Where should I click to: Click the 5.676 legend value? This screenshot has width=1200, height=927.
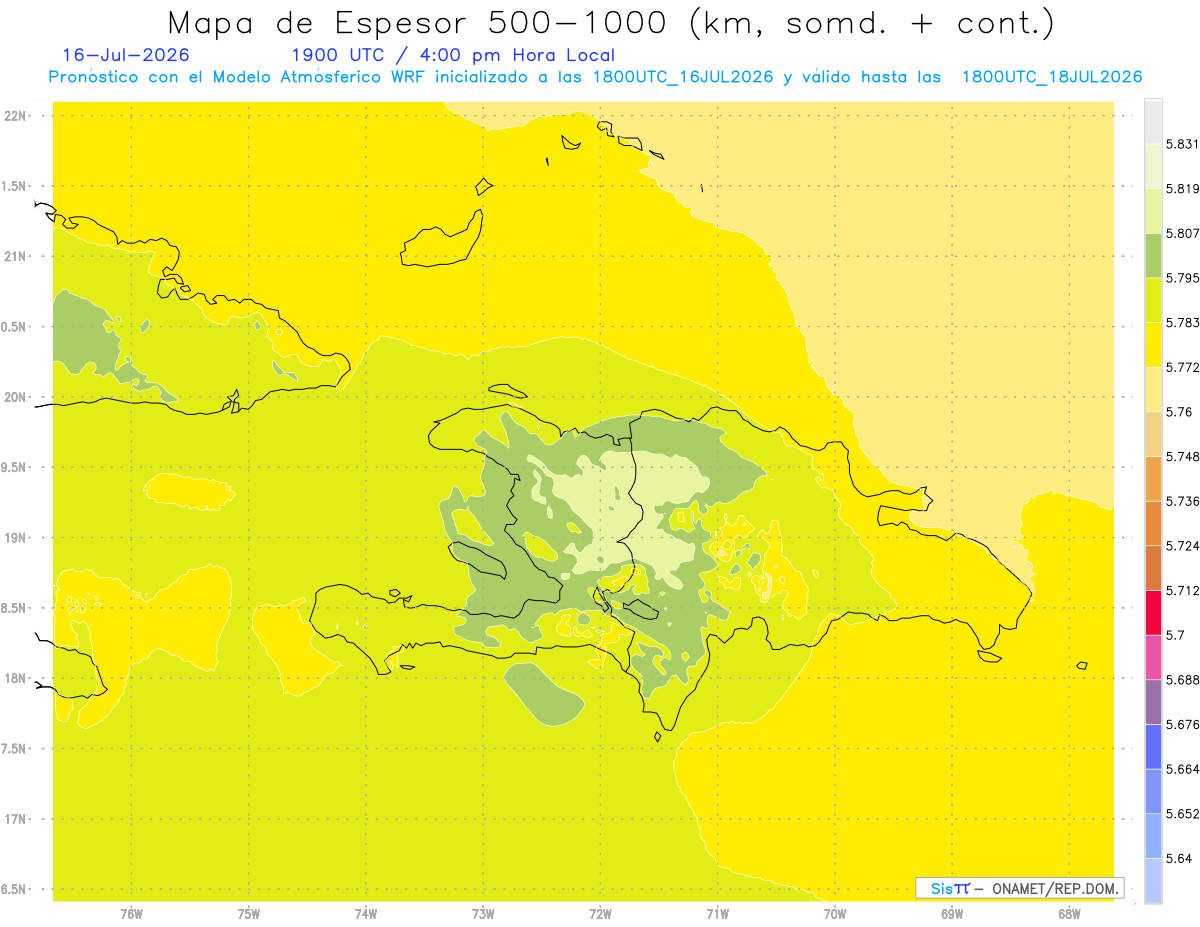1182,724
